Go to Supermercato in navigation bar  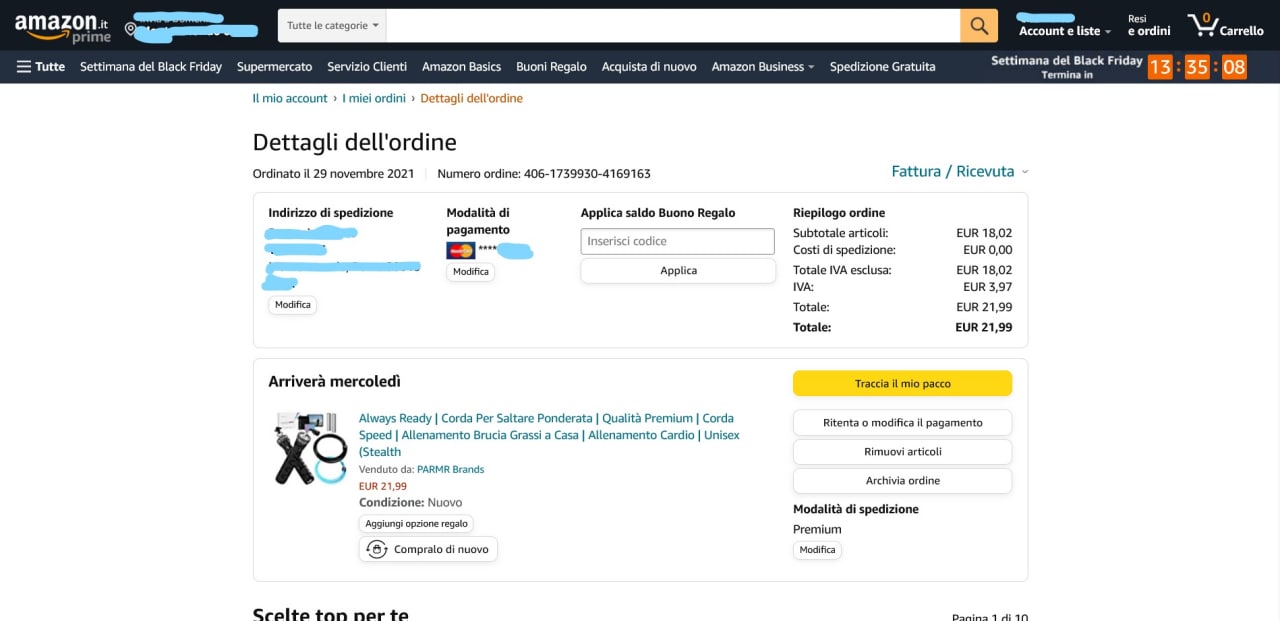pyautogui.click(x=275, y=67)
